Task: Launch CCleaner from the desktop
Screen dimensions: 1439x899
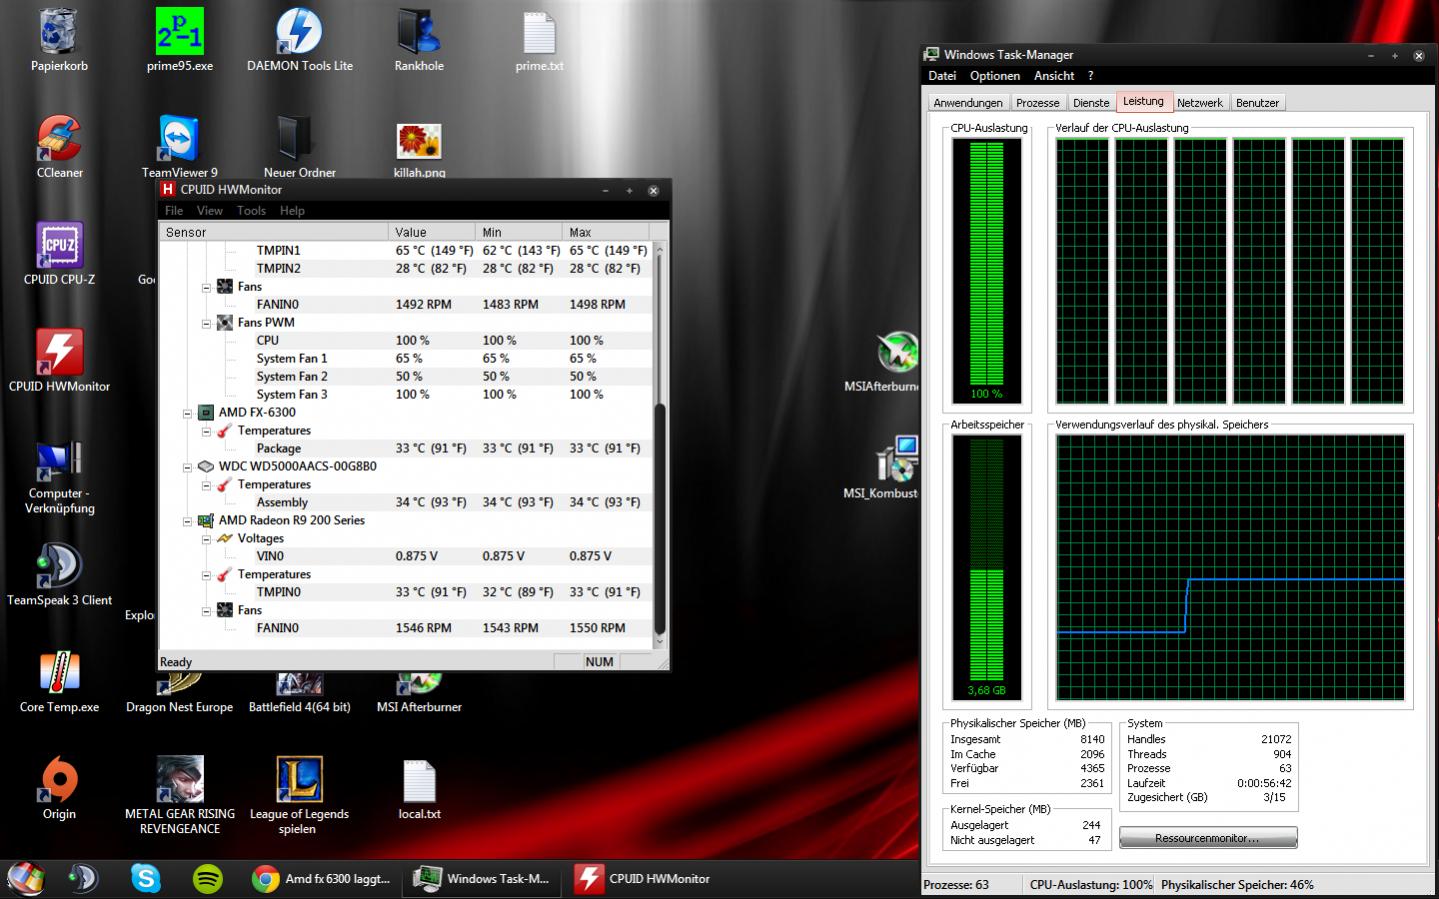Action: coord(59,147)
